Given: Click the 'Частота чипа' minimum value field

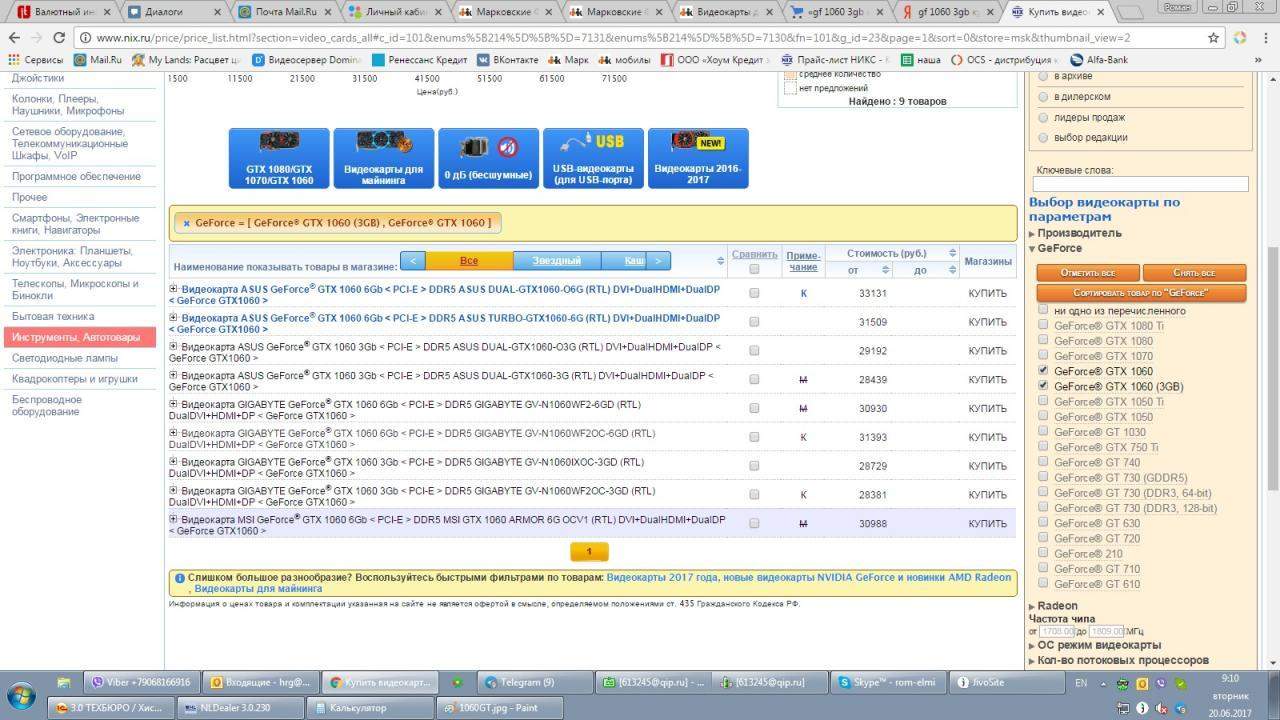Looking at the screenshot, I should (1057, 632).
